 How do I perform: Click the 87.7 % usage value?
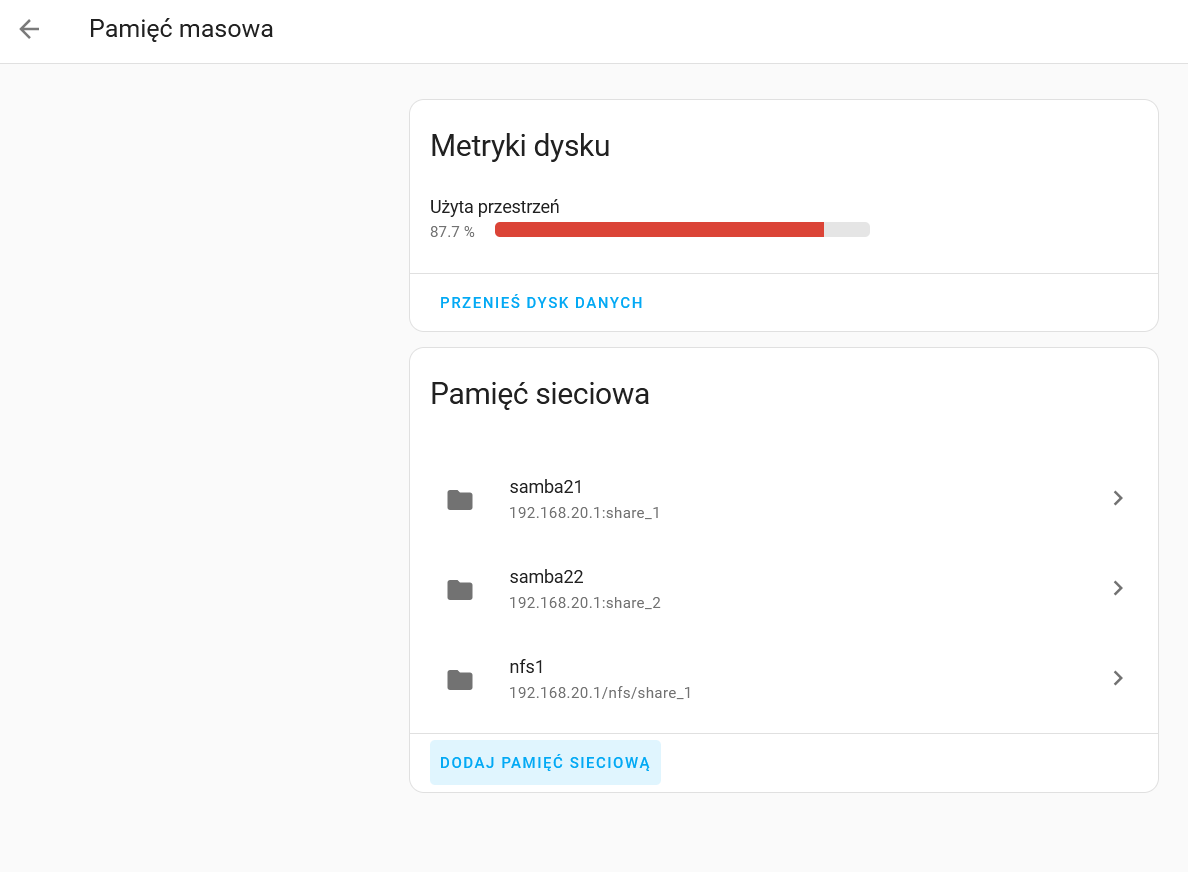coord(452,232)
